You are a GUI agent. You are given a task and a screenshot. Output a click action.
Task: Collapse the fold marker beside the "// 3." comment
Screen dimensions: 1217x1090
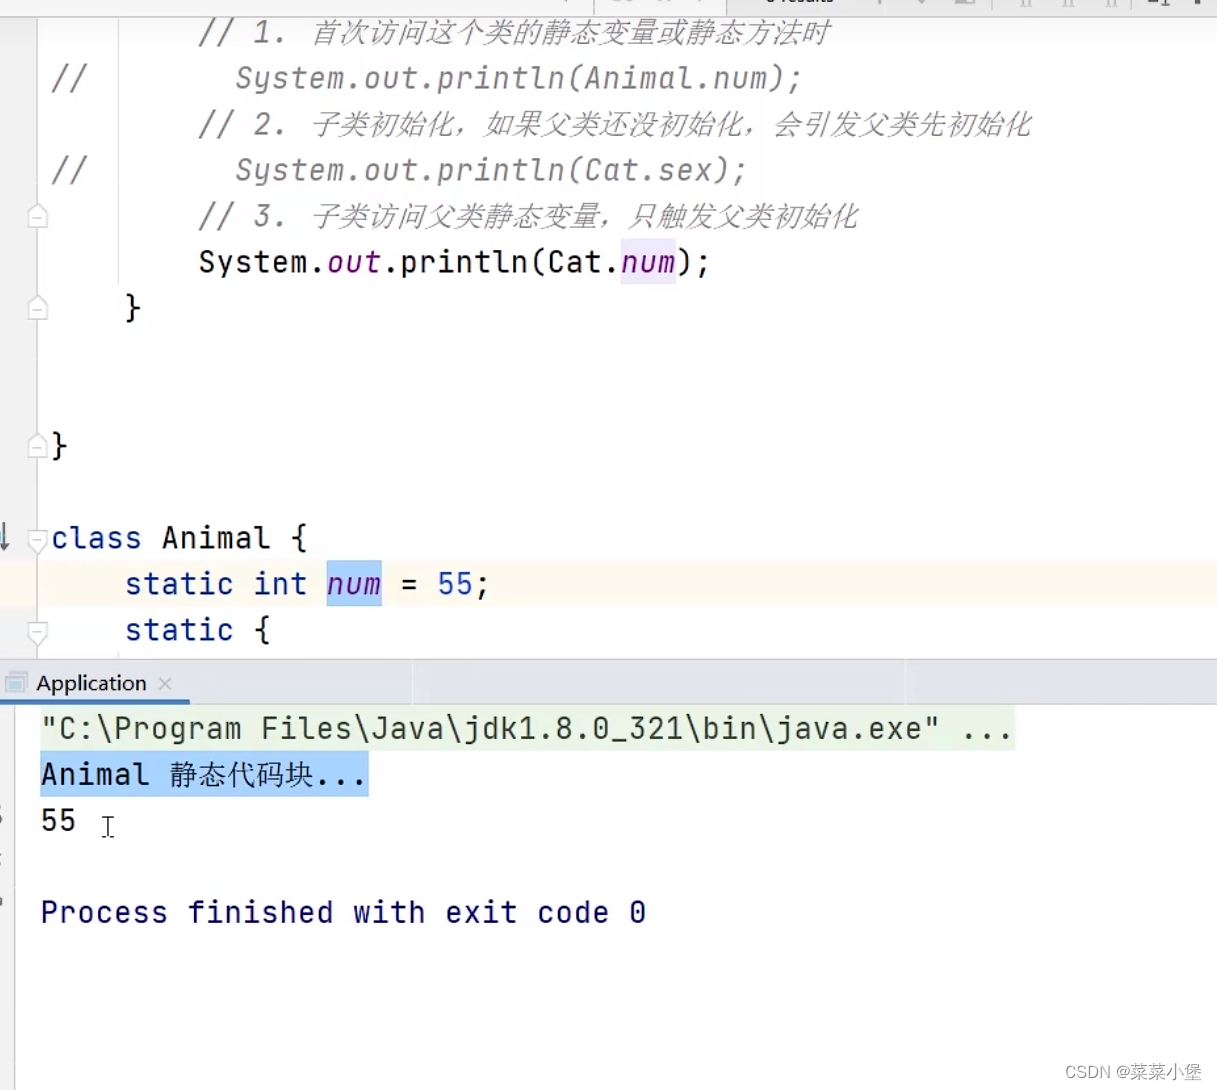pos(38,216)
